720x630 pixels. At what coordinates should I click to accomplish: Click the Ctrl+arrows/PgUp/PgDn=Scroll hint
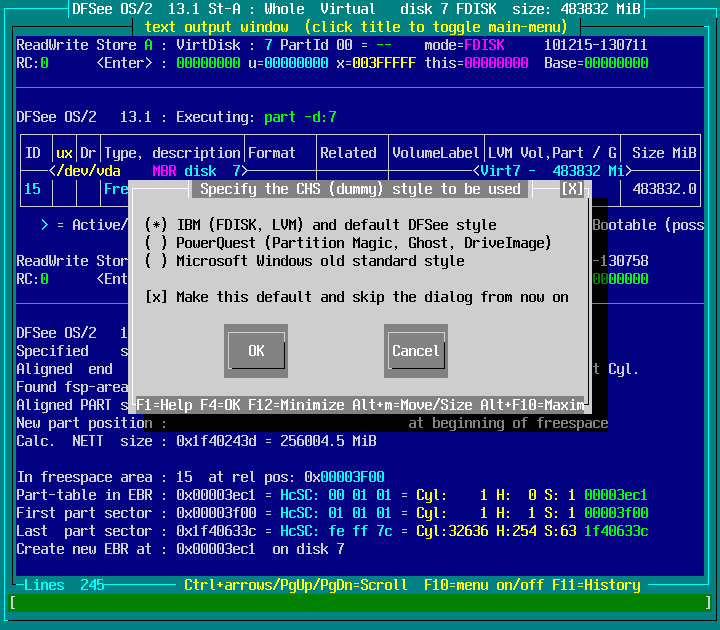click(x=296, y=585)
